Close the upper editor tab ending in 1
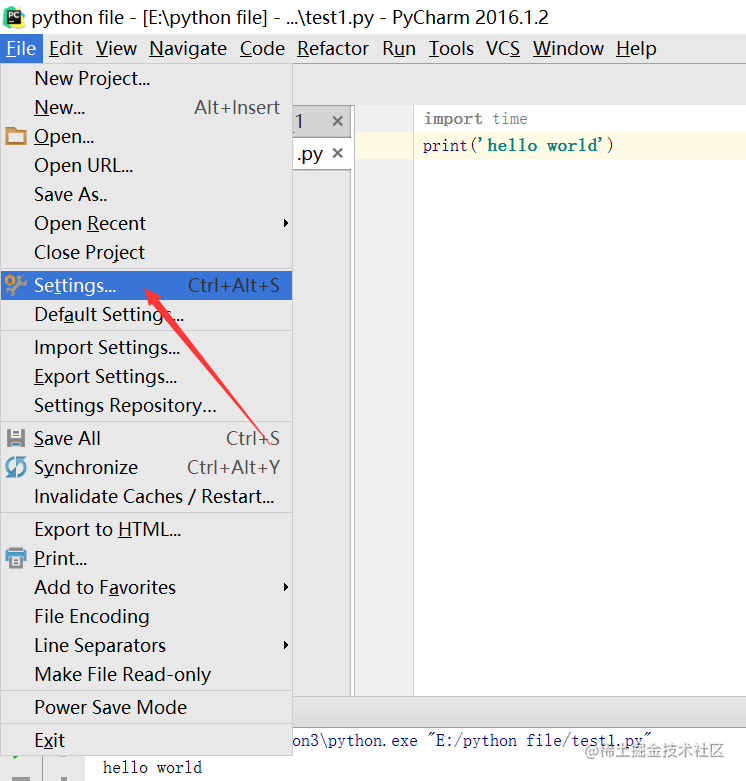Image resolution: width=746 pixels, height=781 pixels. click(338, 121)
